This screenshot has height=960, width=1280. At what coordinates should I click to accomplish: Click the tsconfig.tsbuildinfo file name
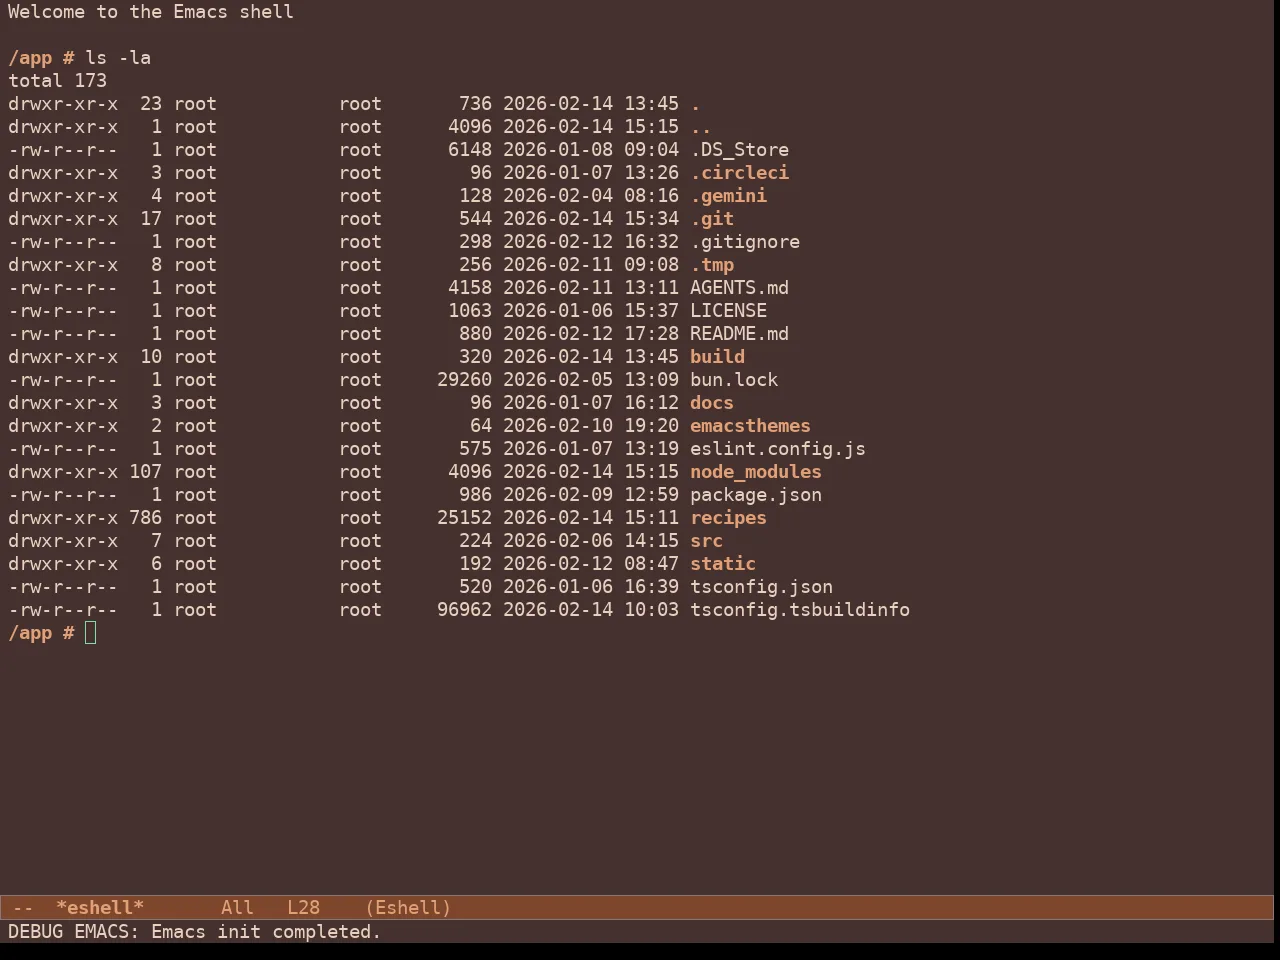(800, 610)
